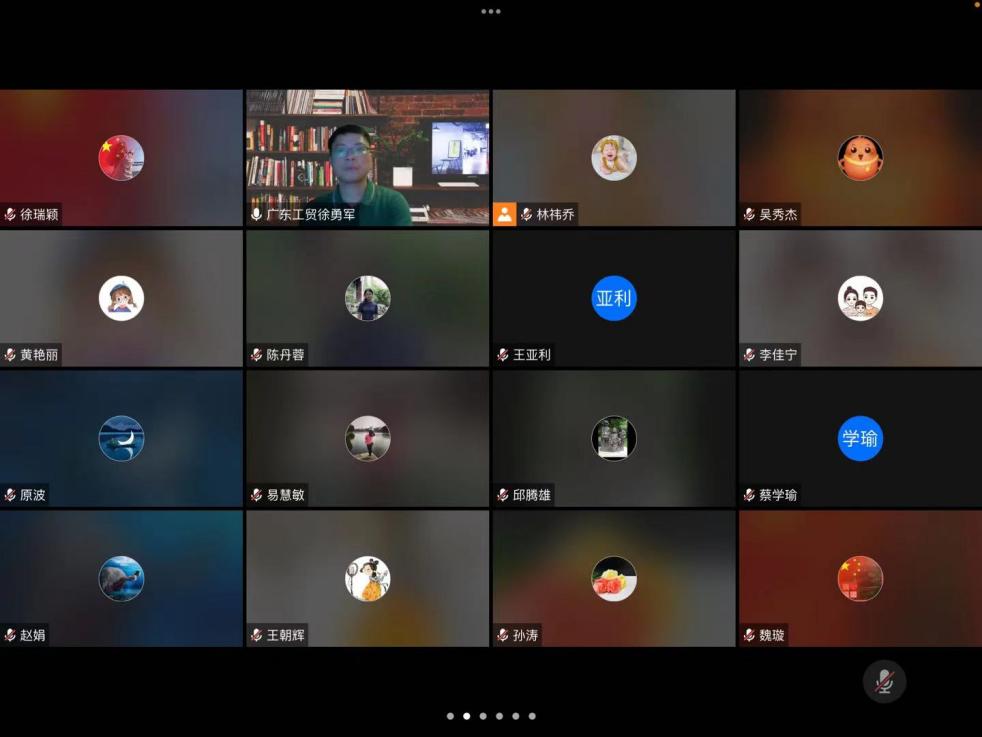Screen dimensions: 982x737
Task: Click the muted mic icon beside 易慧敏
Action: tap(256, 495)
